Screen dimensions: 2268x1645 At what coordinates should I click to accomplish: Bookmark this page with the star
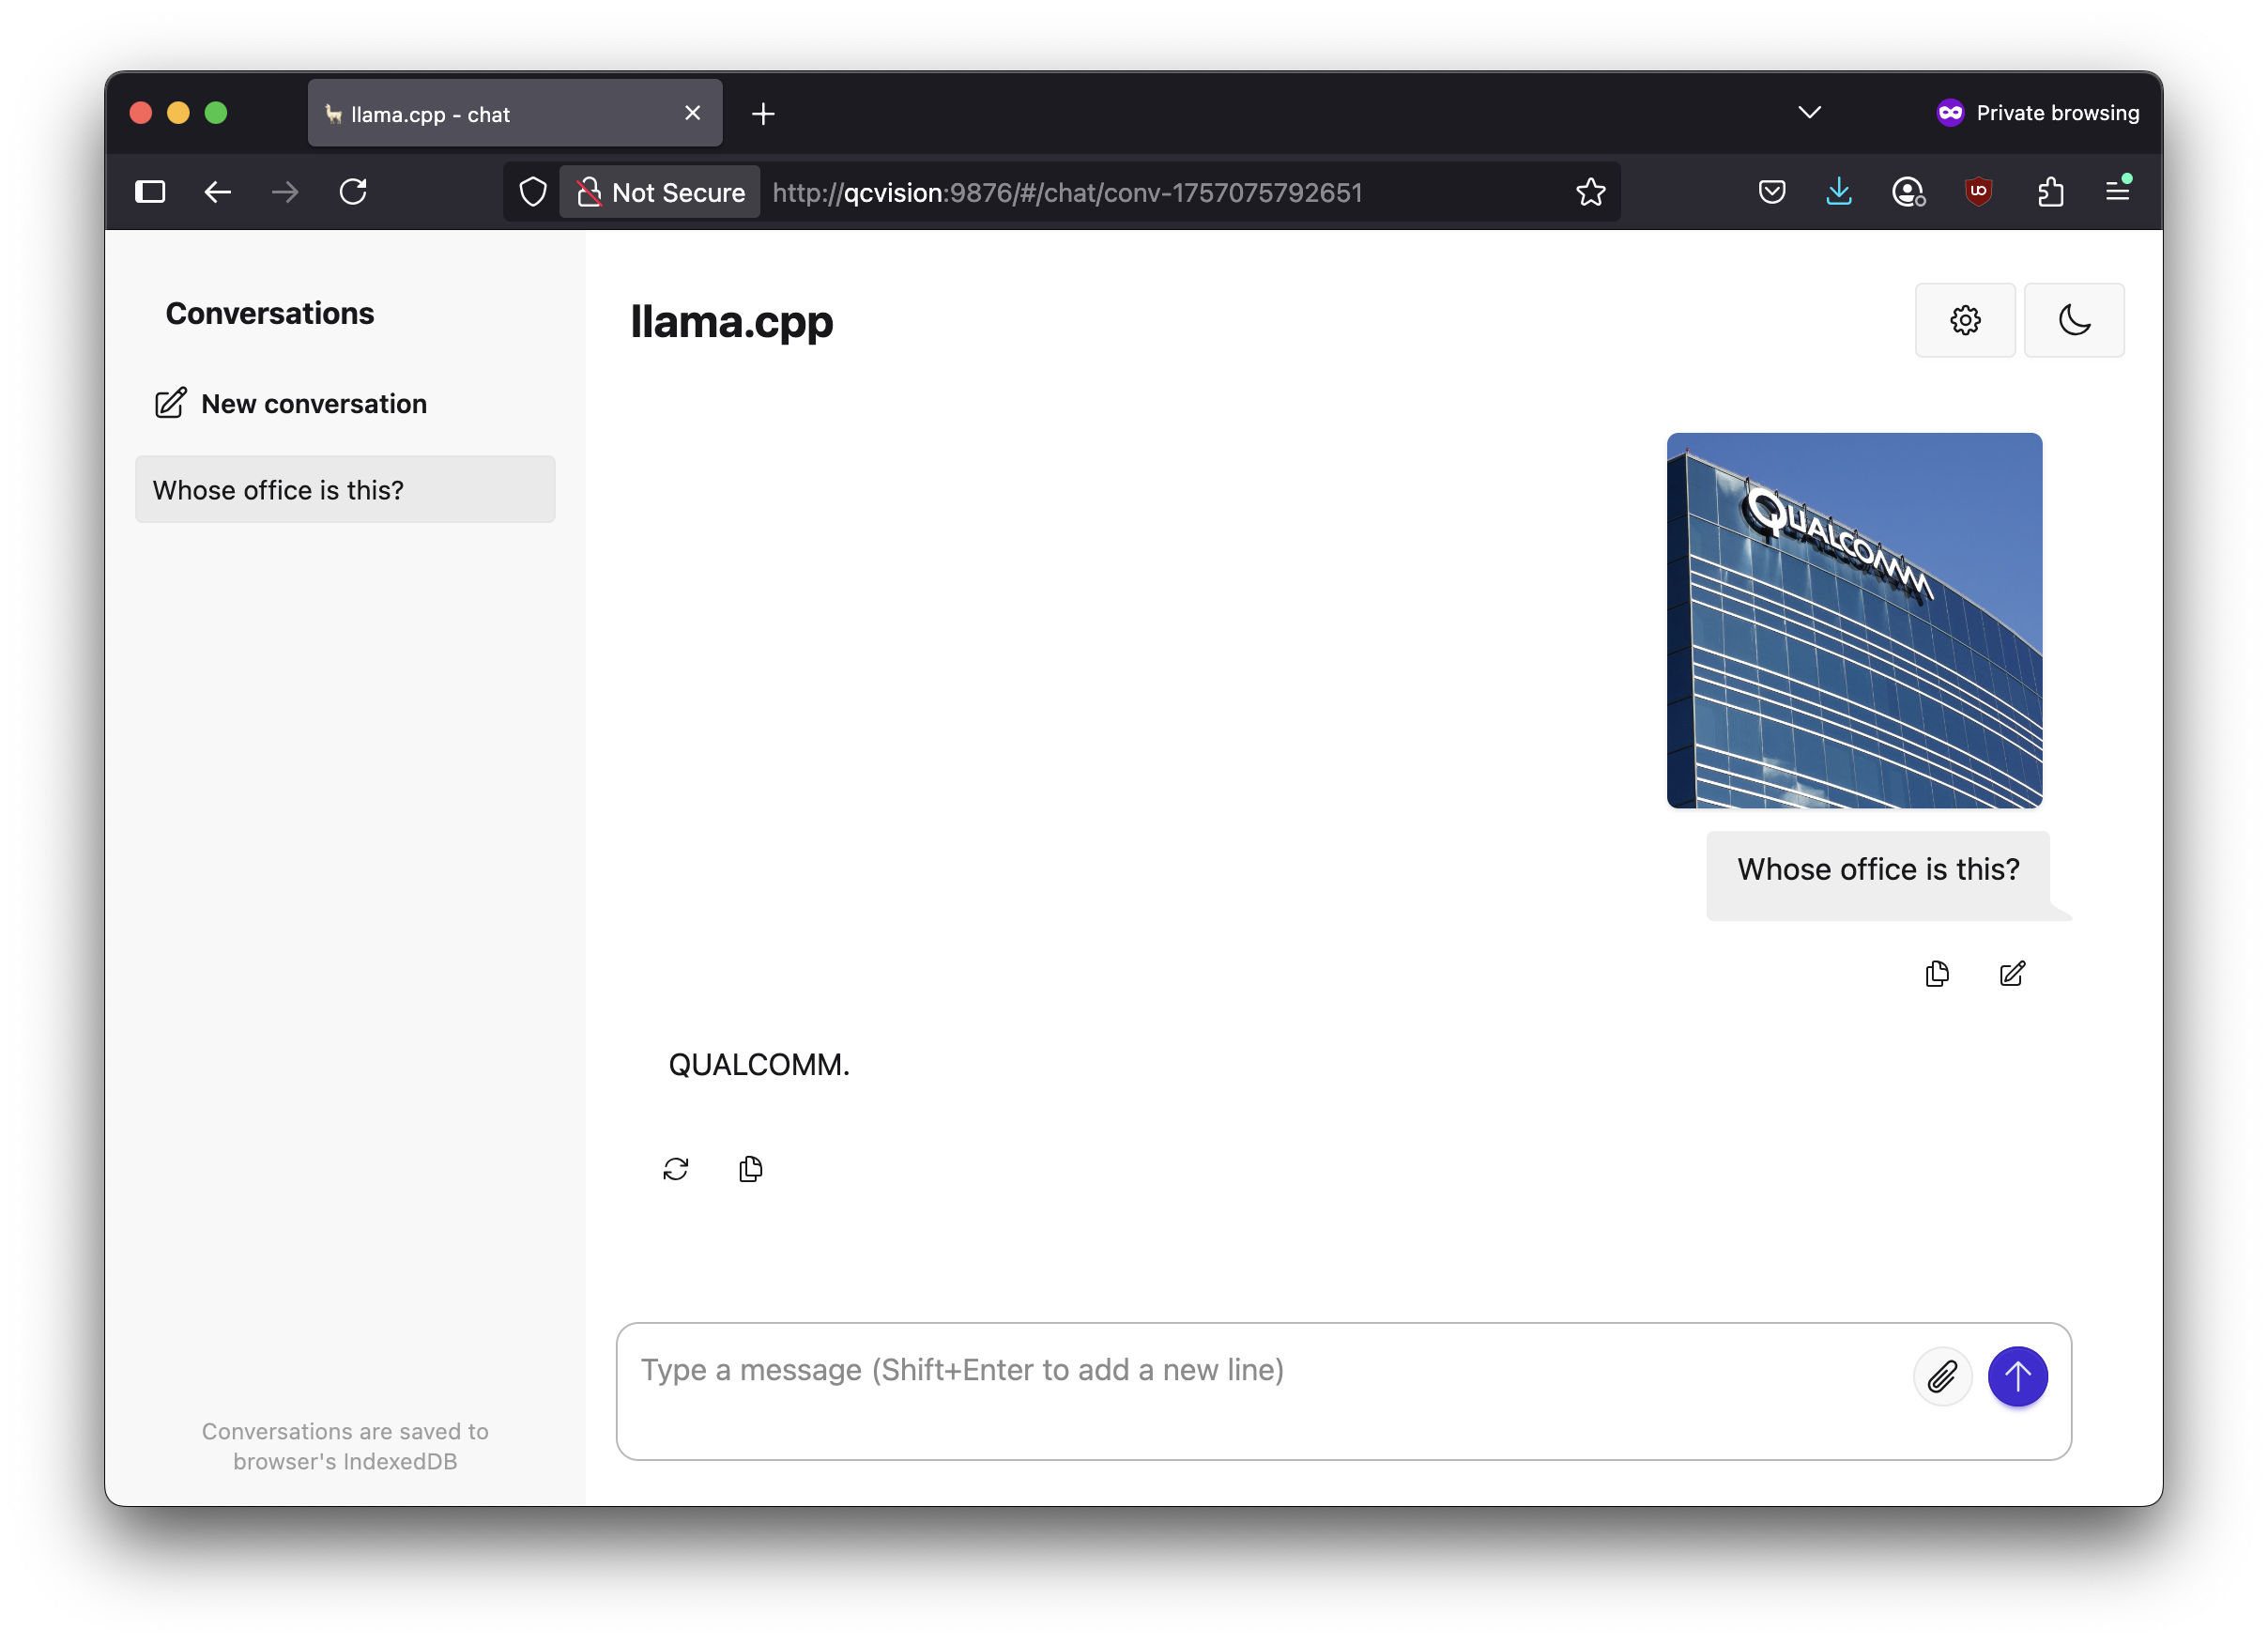[x=1590, y=192]
